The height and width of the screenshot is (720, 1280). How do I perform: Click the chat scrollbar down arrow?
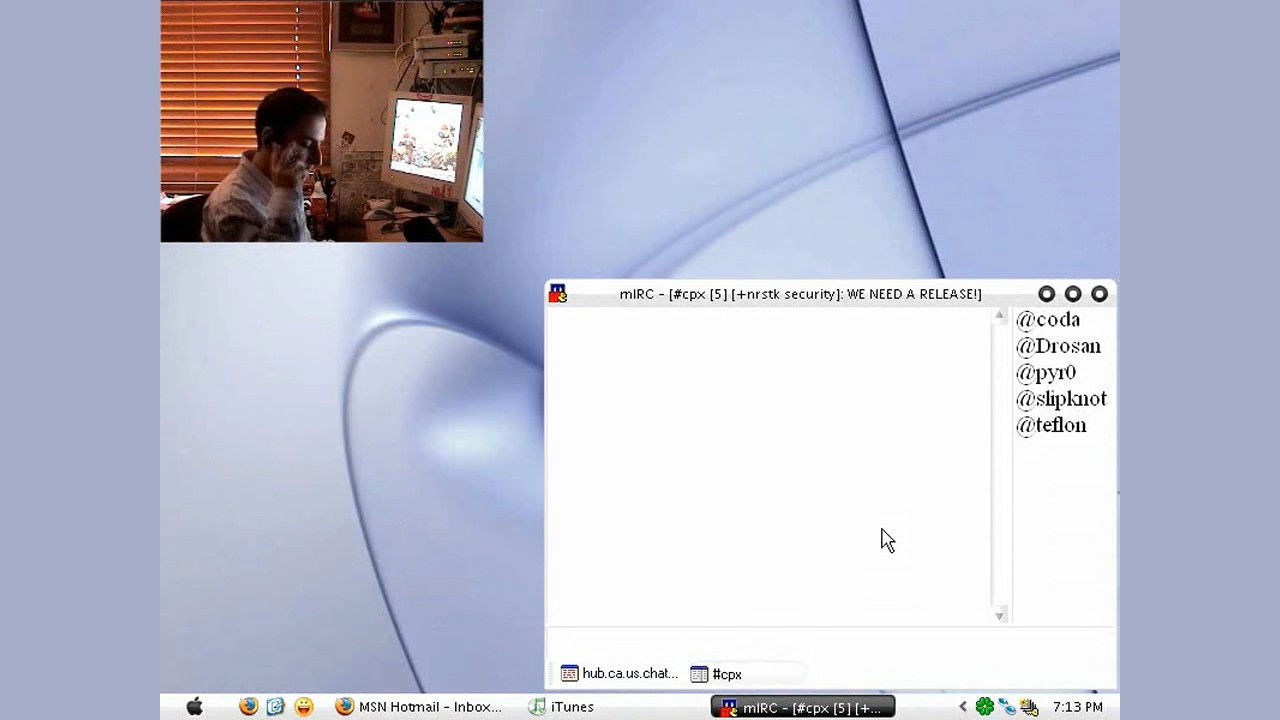(999, 616)
